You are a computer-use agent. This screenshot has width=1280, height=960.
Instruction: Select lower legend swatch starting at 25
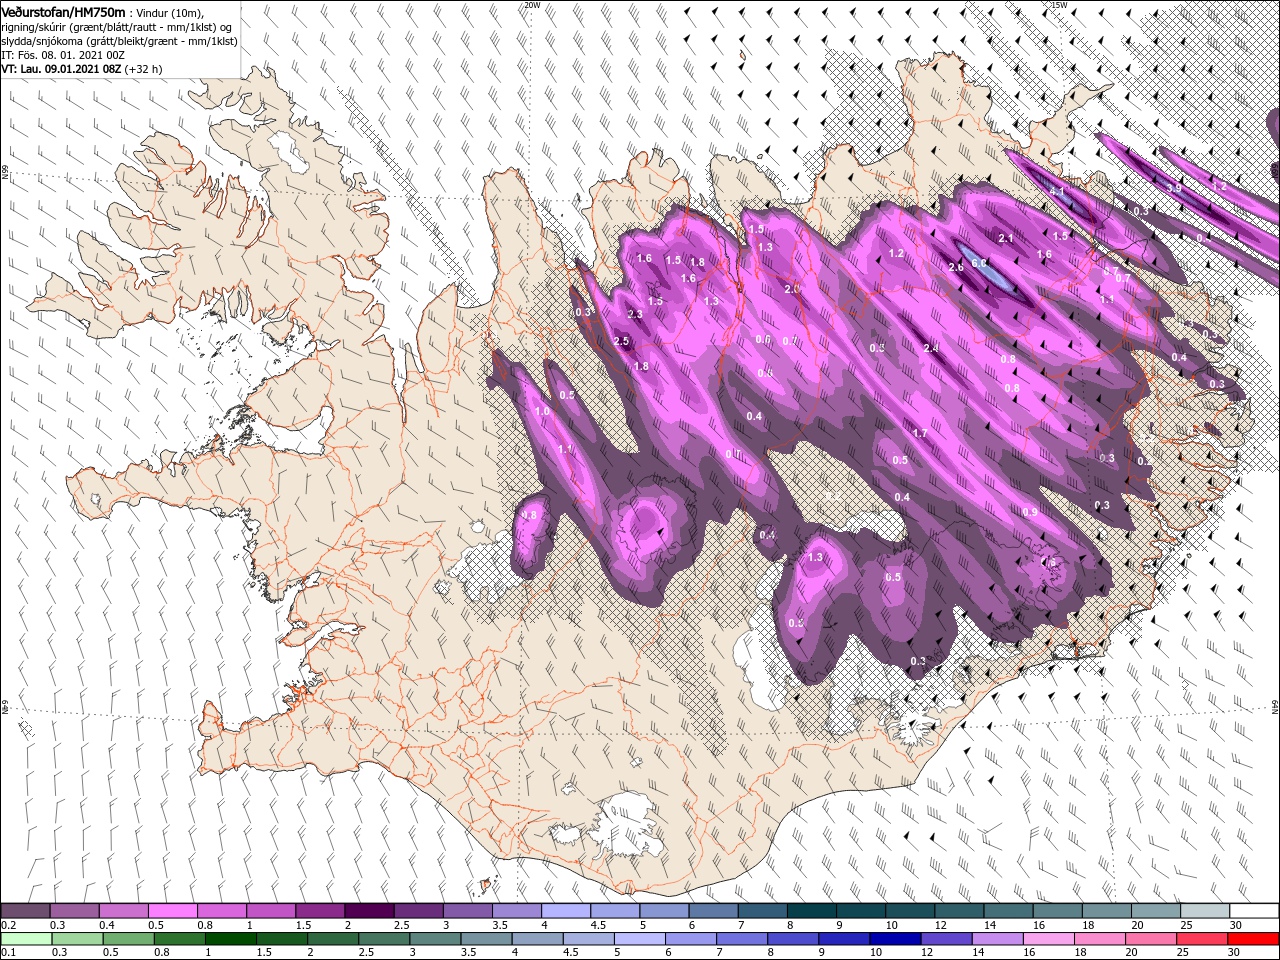[1201, 938]
